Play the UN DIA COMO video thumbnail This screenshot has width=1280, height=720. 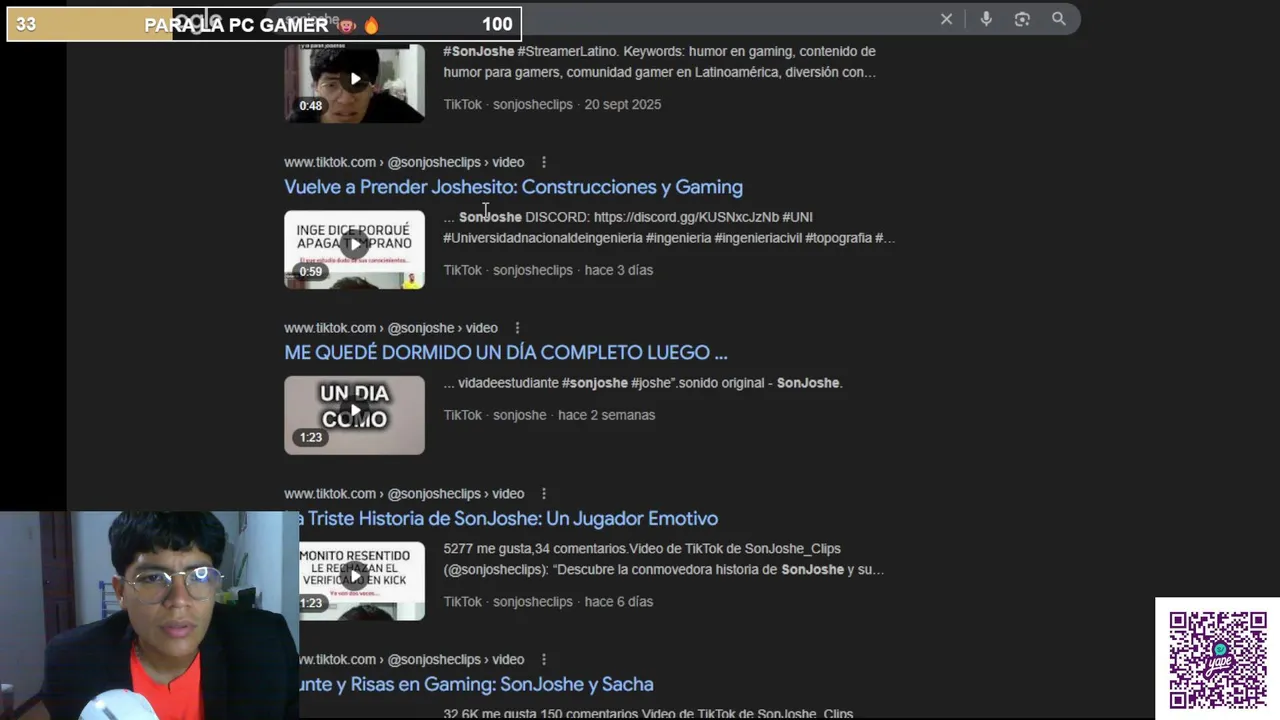tap(354, 415)
